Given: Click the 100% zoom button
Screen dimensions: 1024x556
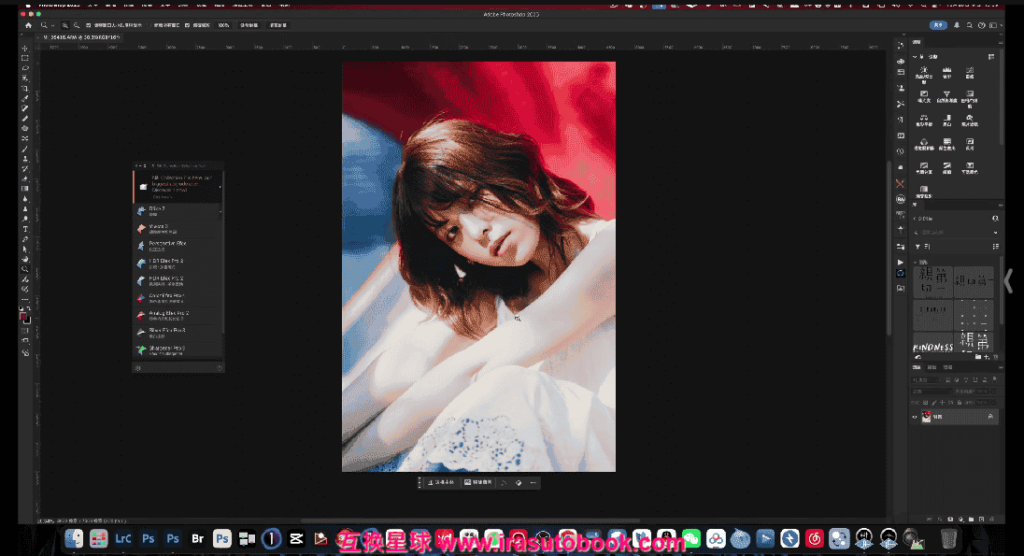Looking at the screenshot, I should (x=223, y=25).
